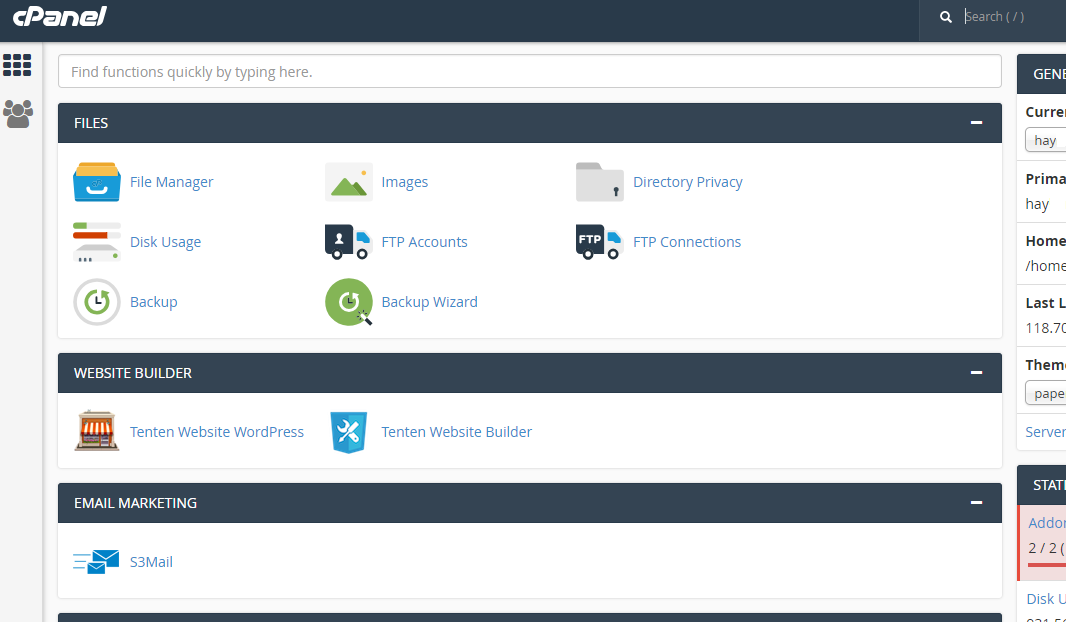This screenshot has width=1066, height=622.
Task: Open the Disk Usage link
Action: [165, 241]
